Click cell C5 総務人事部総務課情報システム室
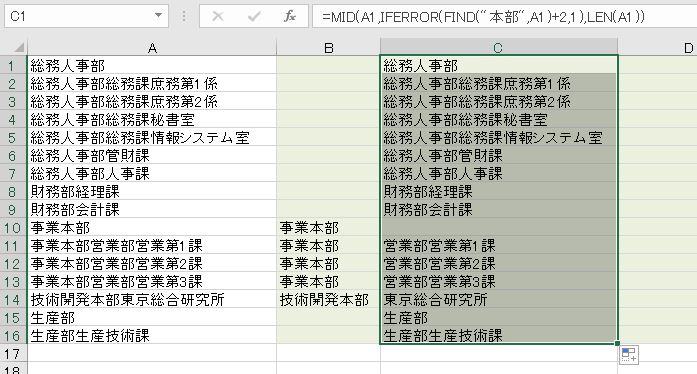The width and height of the screenshot is (697, 374). (x=499, y=137)
